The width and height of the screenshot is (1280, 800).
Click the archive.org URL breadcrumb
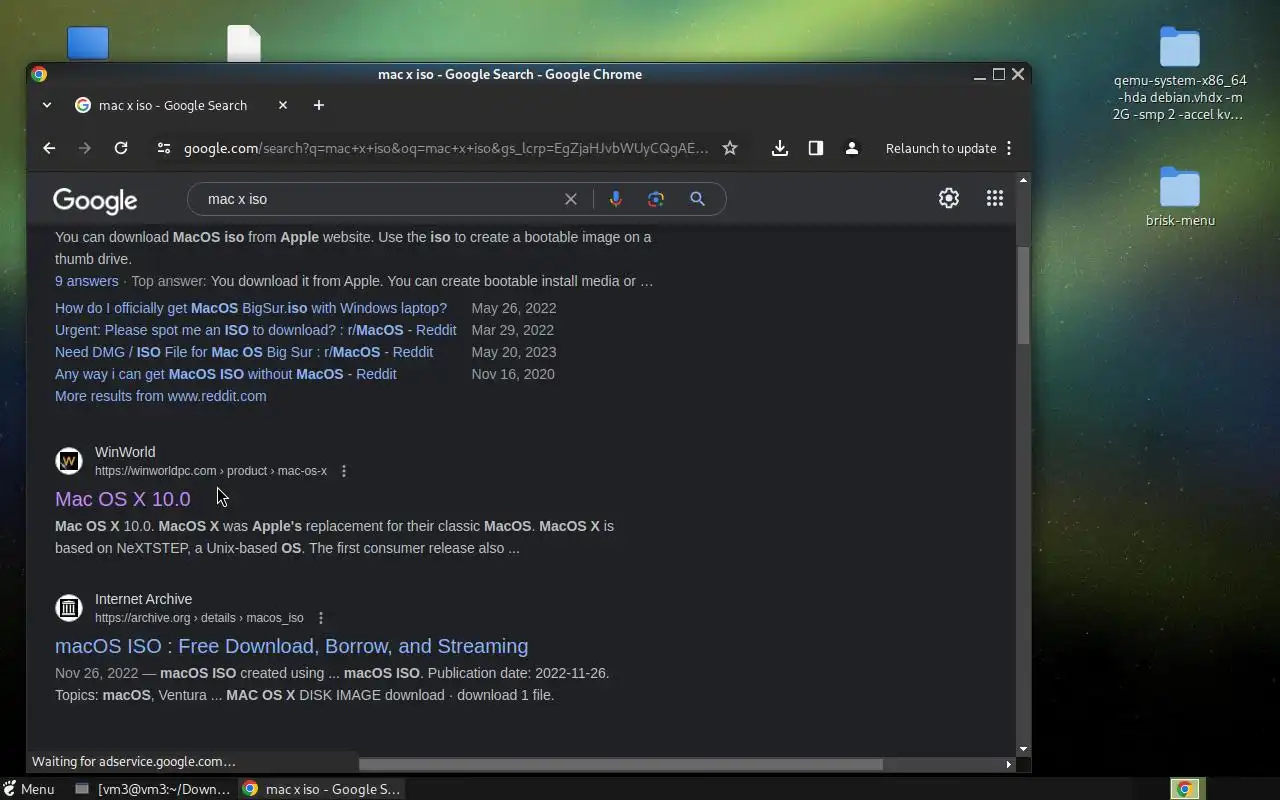(x=199, y=618)
